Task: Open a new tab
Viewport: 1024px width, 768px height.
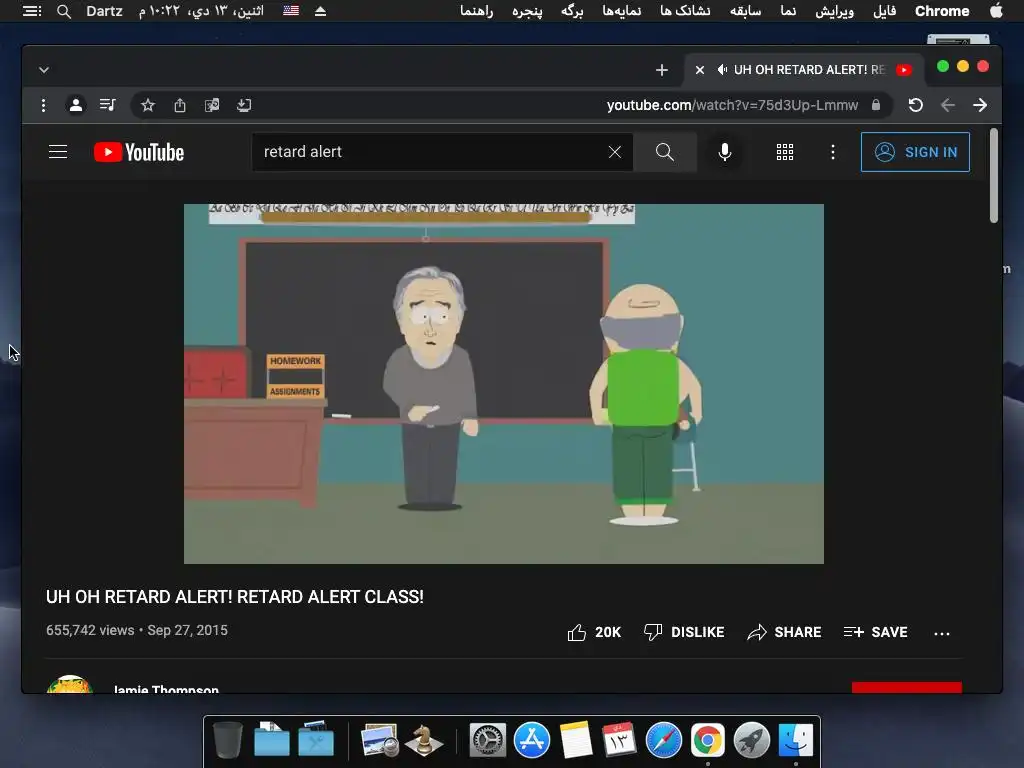Action: pos(662,70)
